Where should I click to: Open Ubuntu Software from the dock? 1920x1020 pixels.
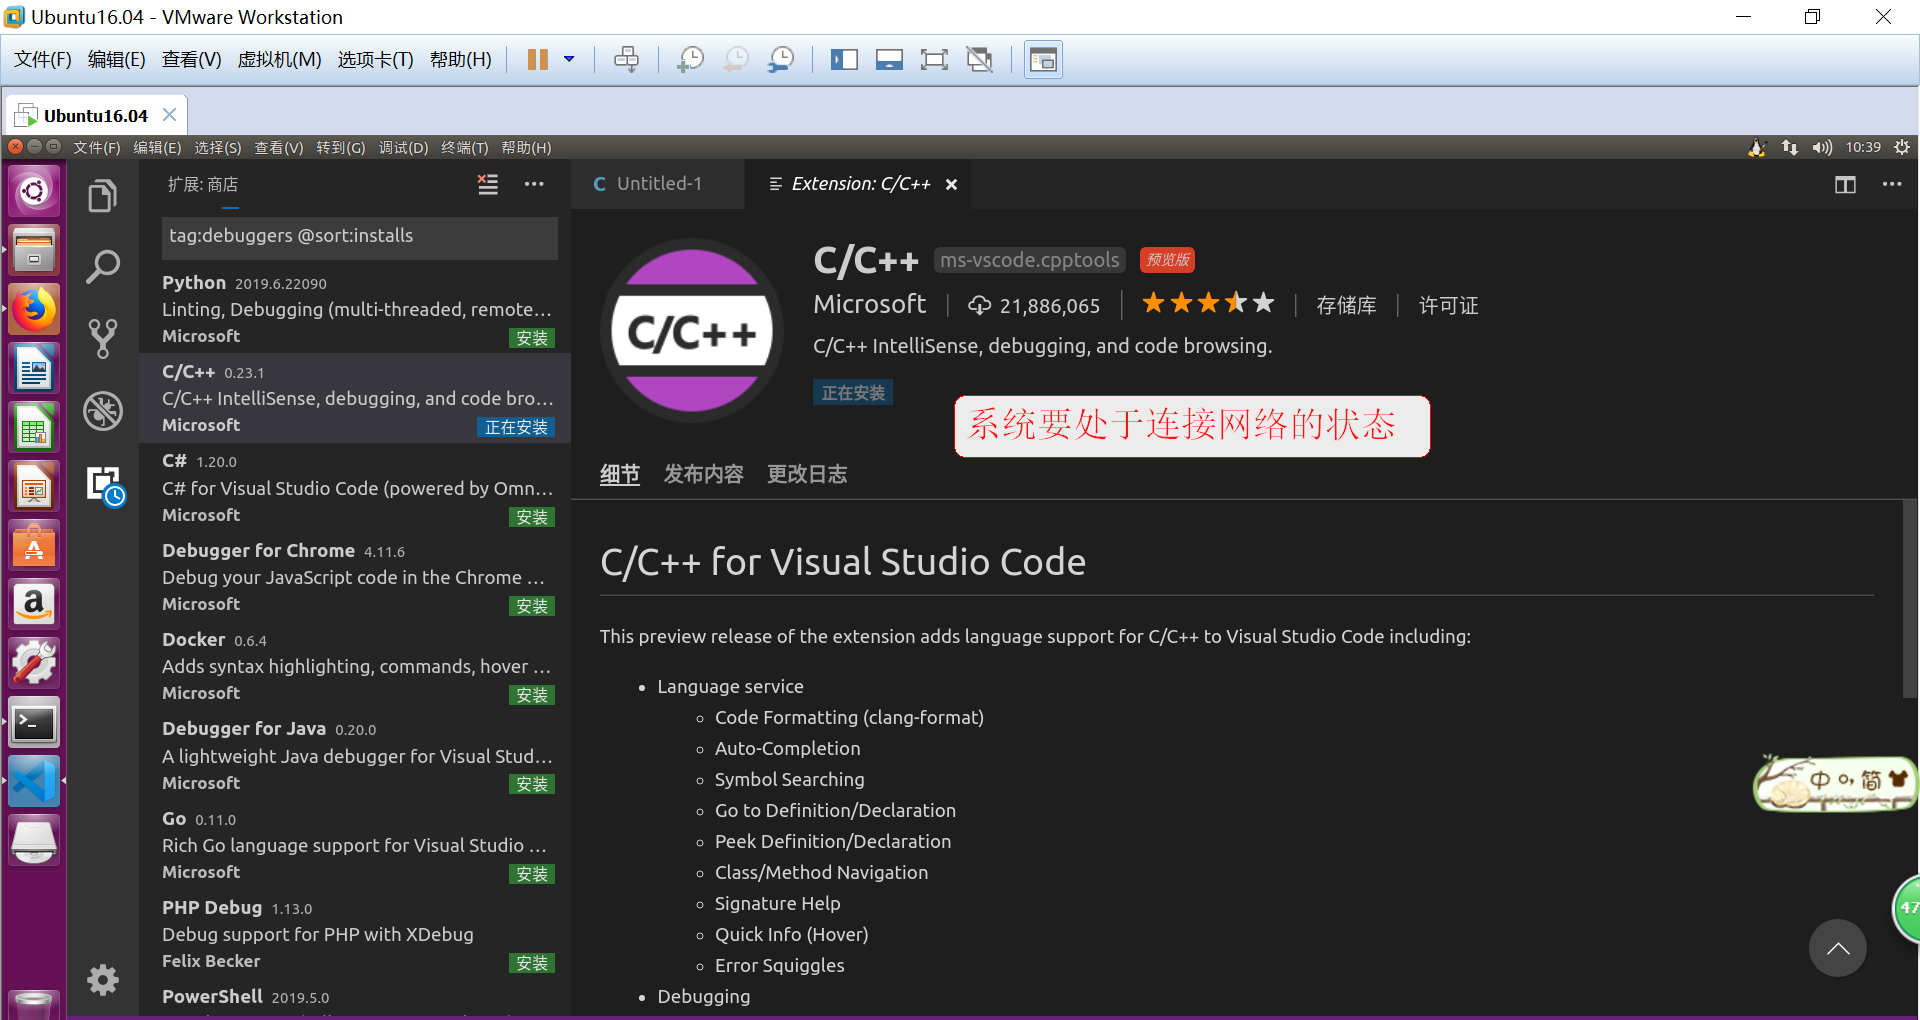pos(34,546)
